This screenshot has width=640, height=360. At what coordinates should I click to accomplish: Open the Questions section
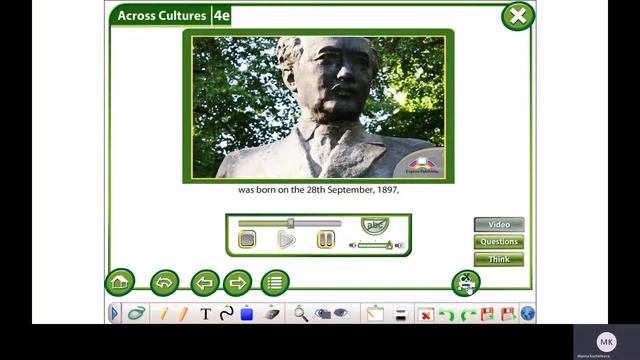[x=499, y=242]
